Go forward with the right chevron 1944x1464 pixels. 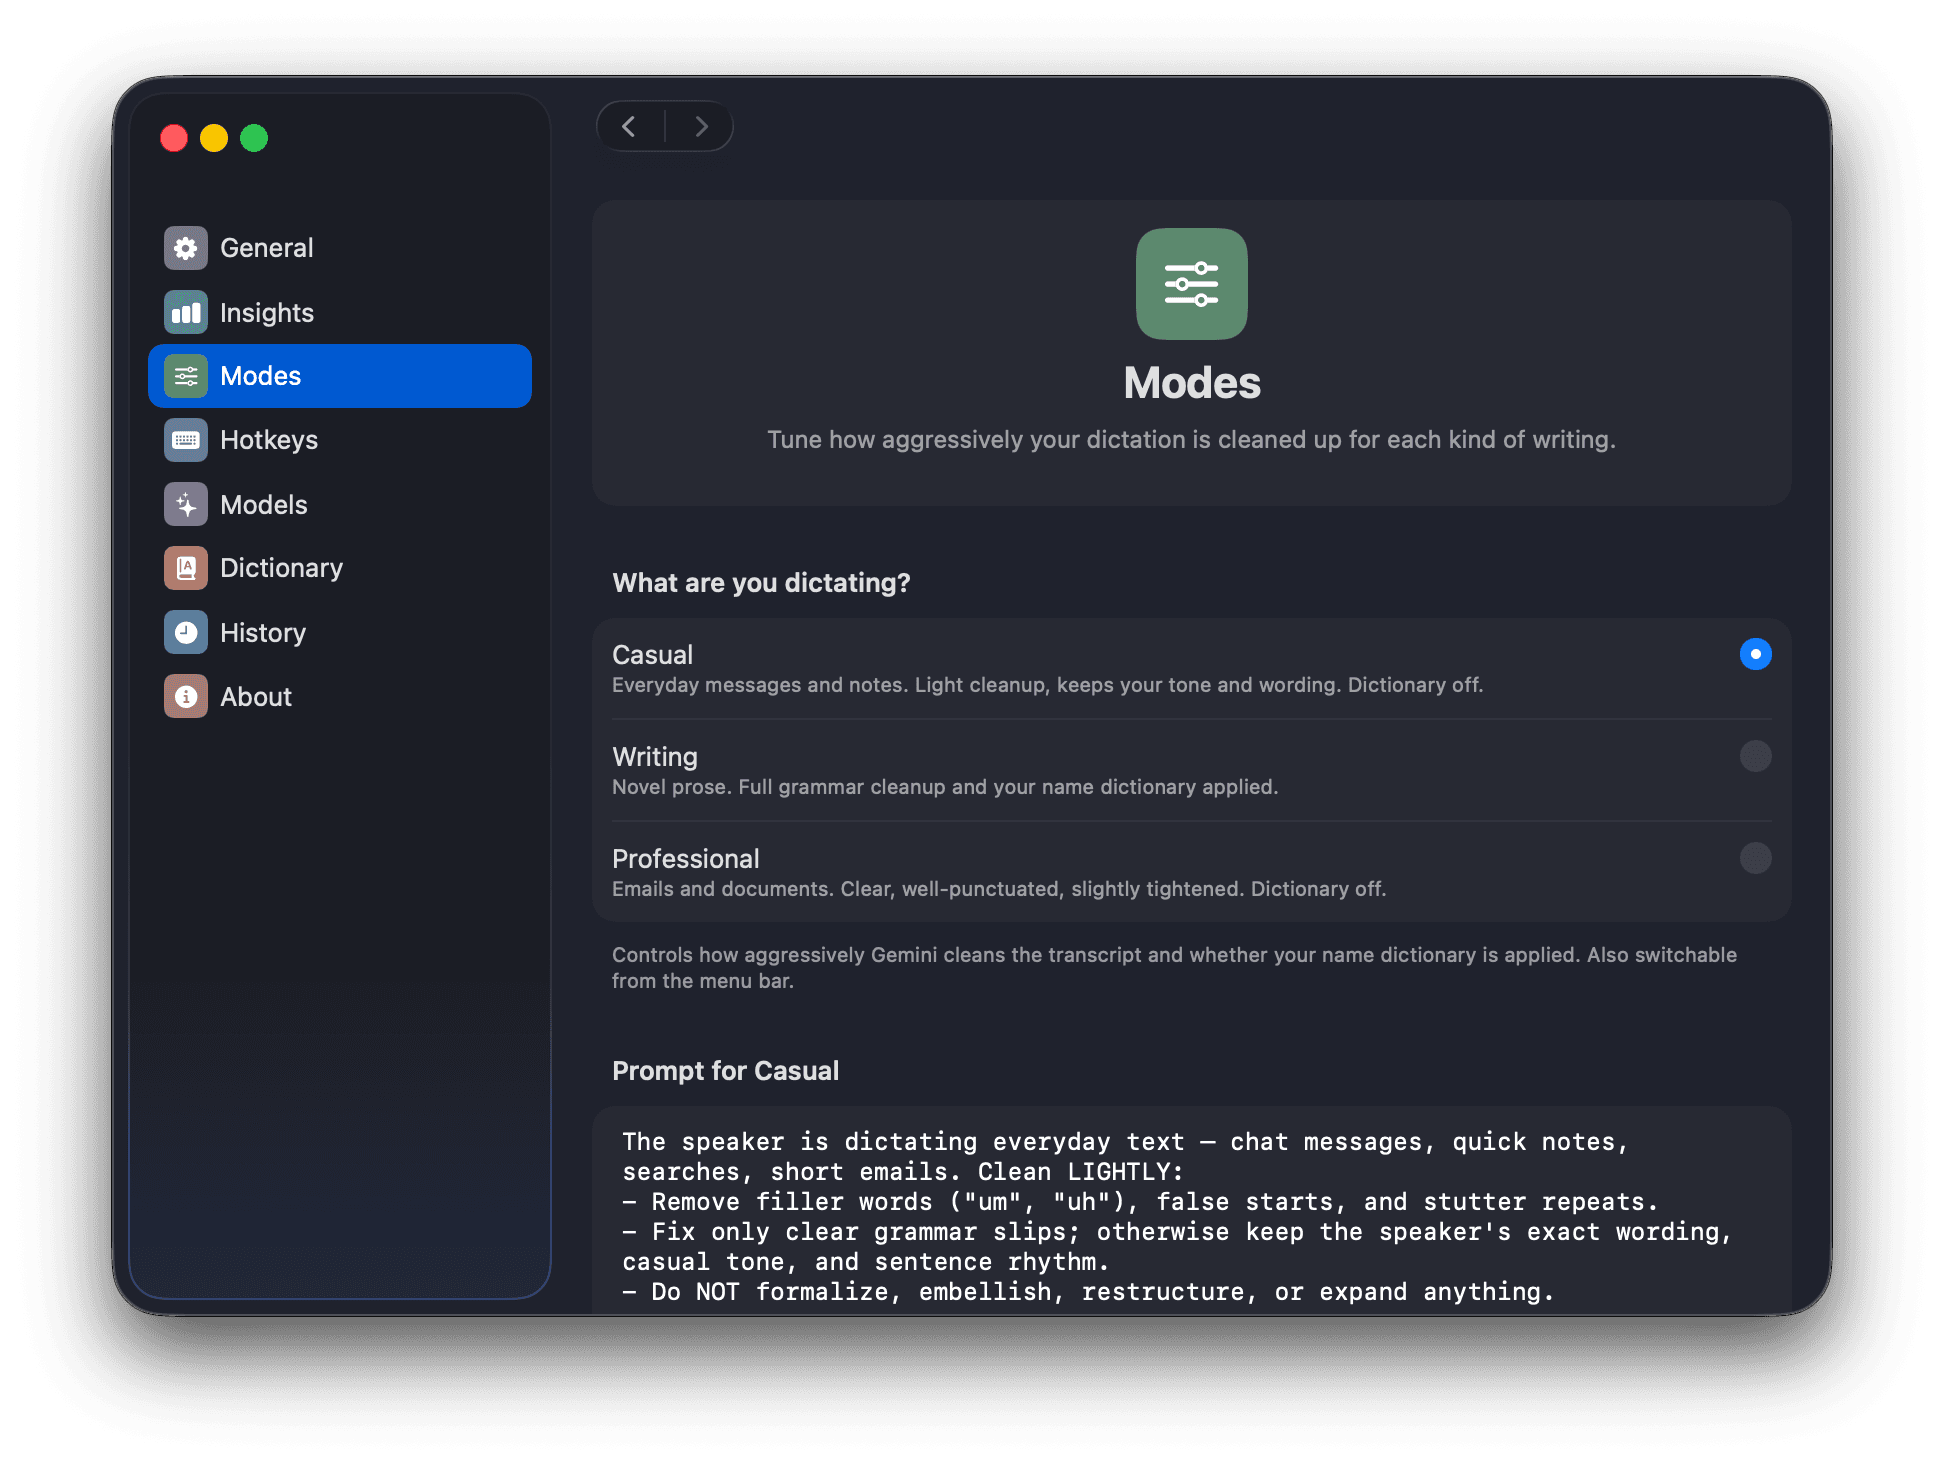pos(701,127)
